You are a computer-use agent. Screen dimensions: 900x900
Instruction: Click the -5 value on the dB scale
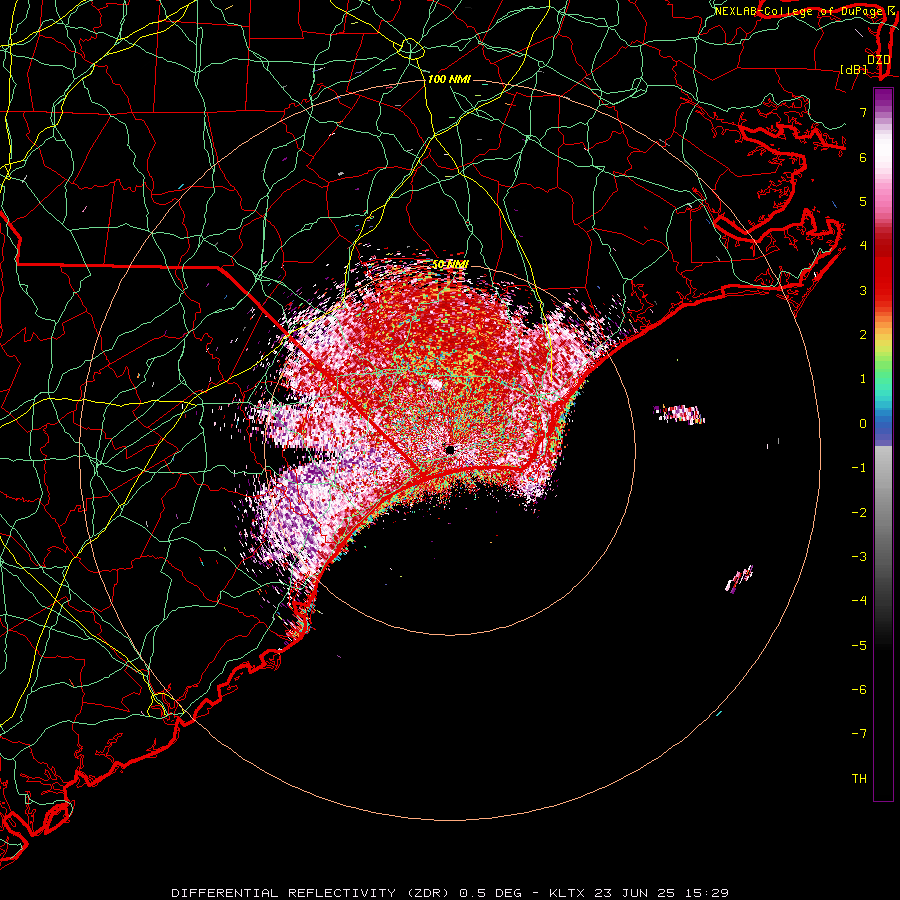pyautogui.click(x=859, y=646)
